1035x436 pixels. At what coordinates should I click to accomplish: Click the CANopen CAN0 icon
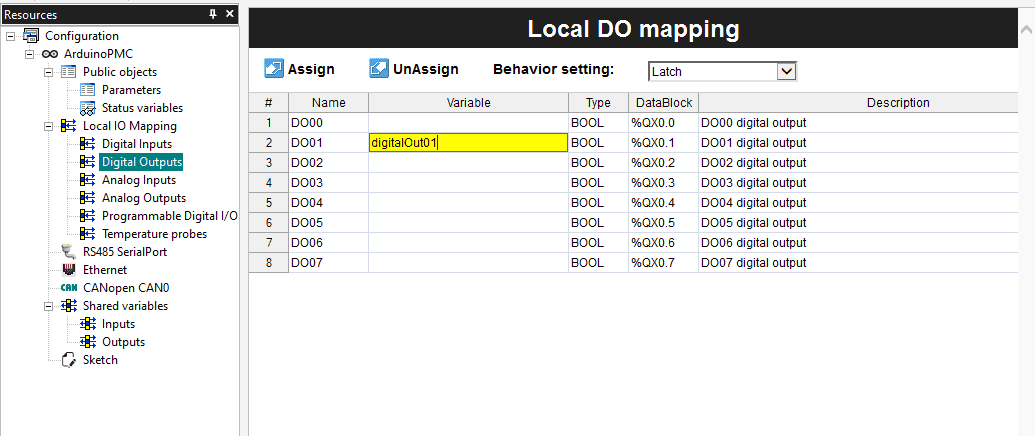(x=68, y=288)
